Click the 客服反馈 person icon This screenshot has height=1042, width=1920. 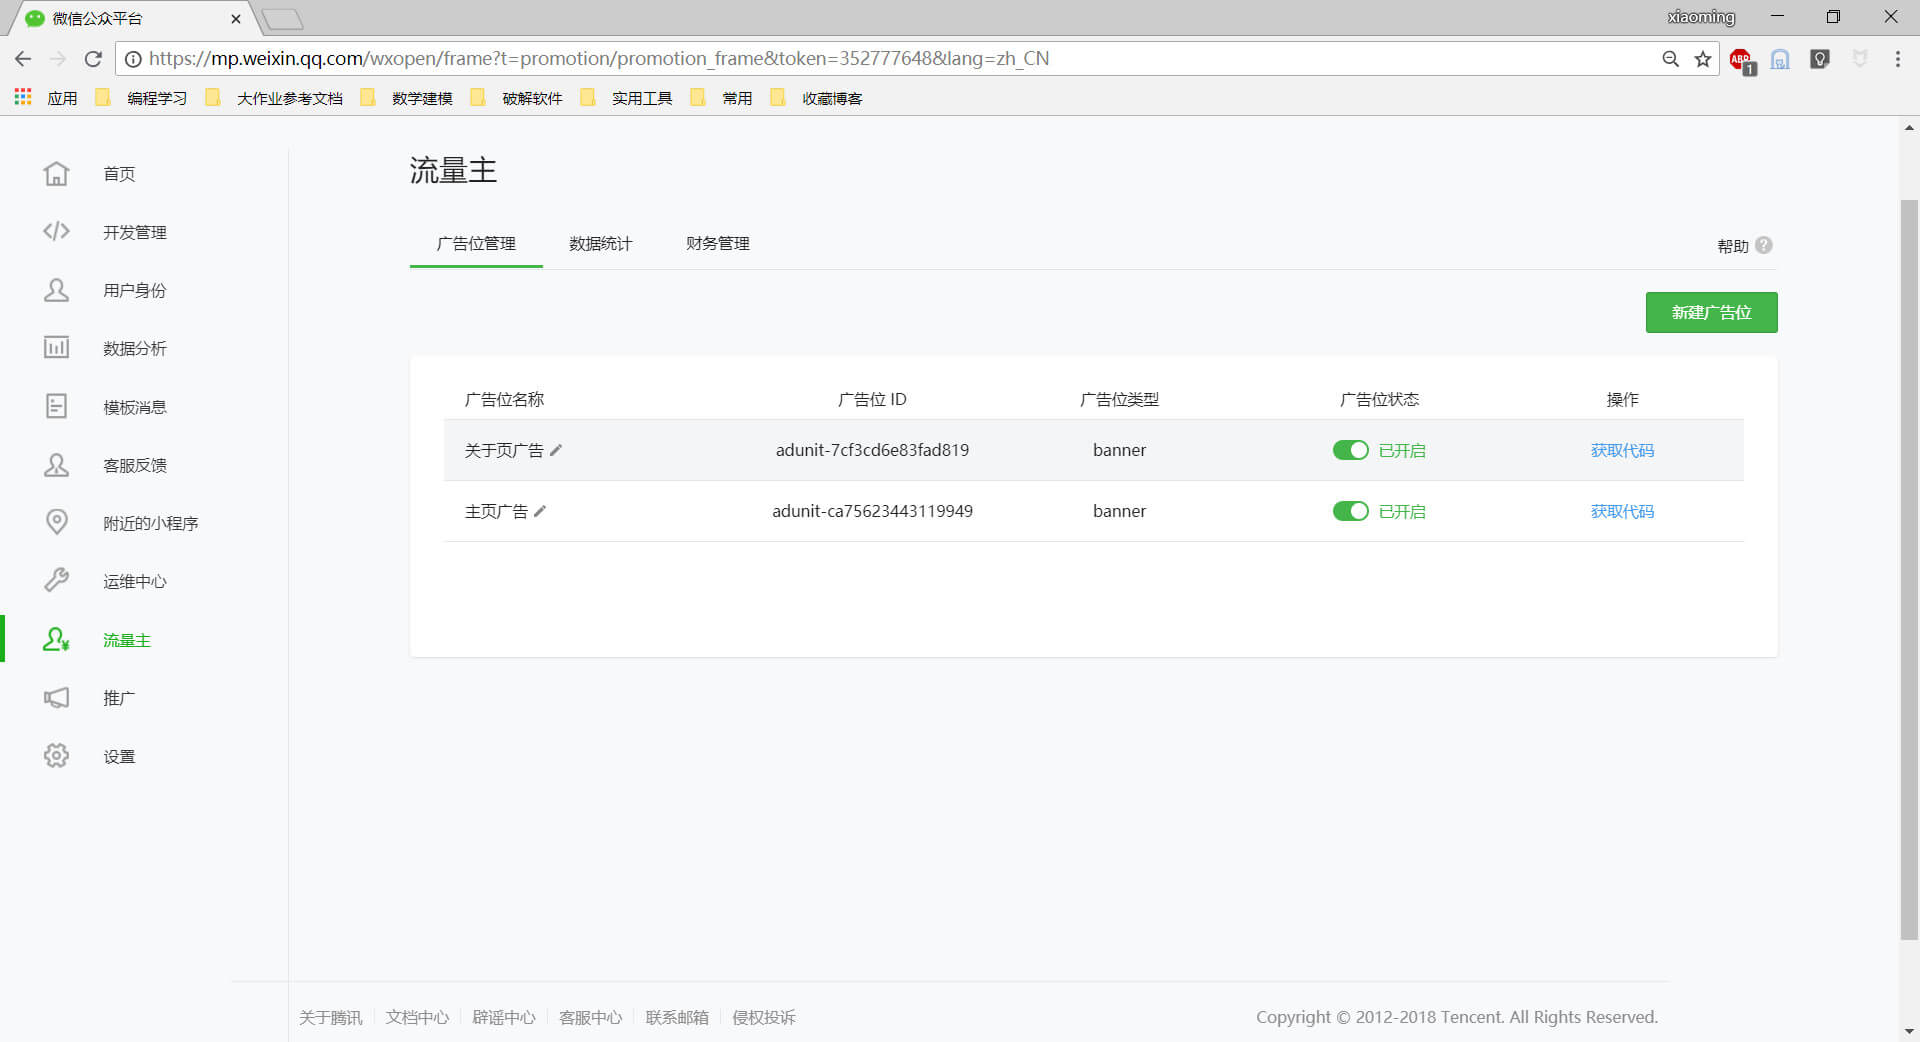(x=56, y=464)
